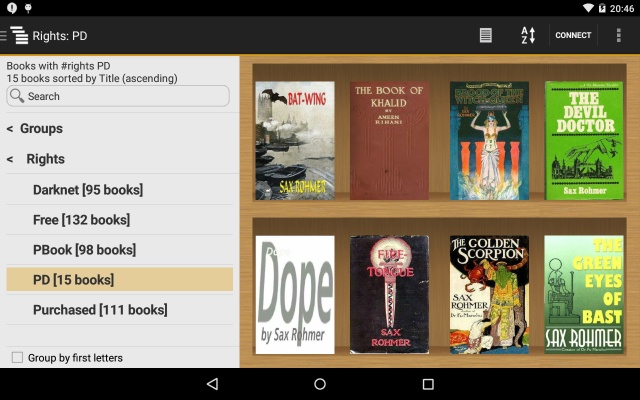The height and width of the screenshot is (400, 640).
Task: Open The Green Eyes of Bast cover
Action: pos(584,295)
